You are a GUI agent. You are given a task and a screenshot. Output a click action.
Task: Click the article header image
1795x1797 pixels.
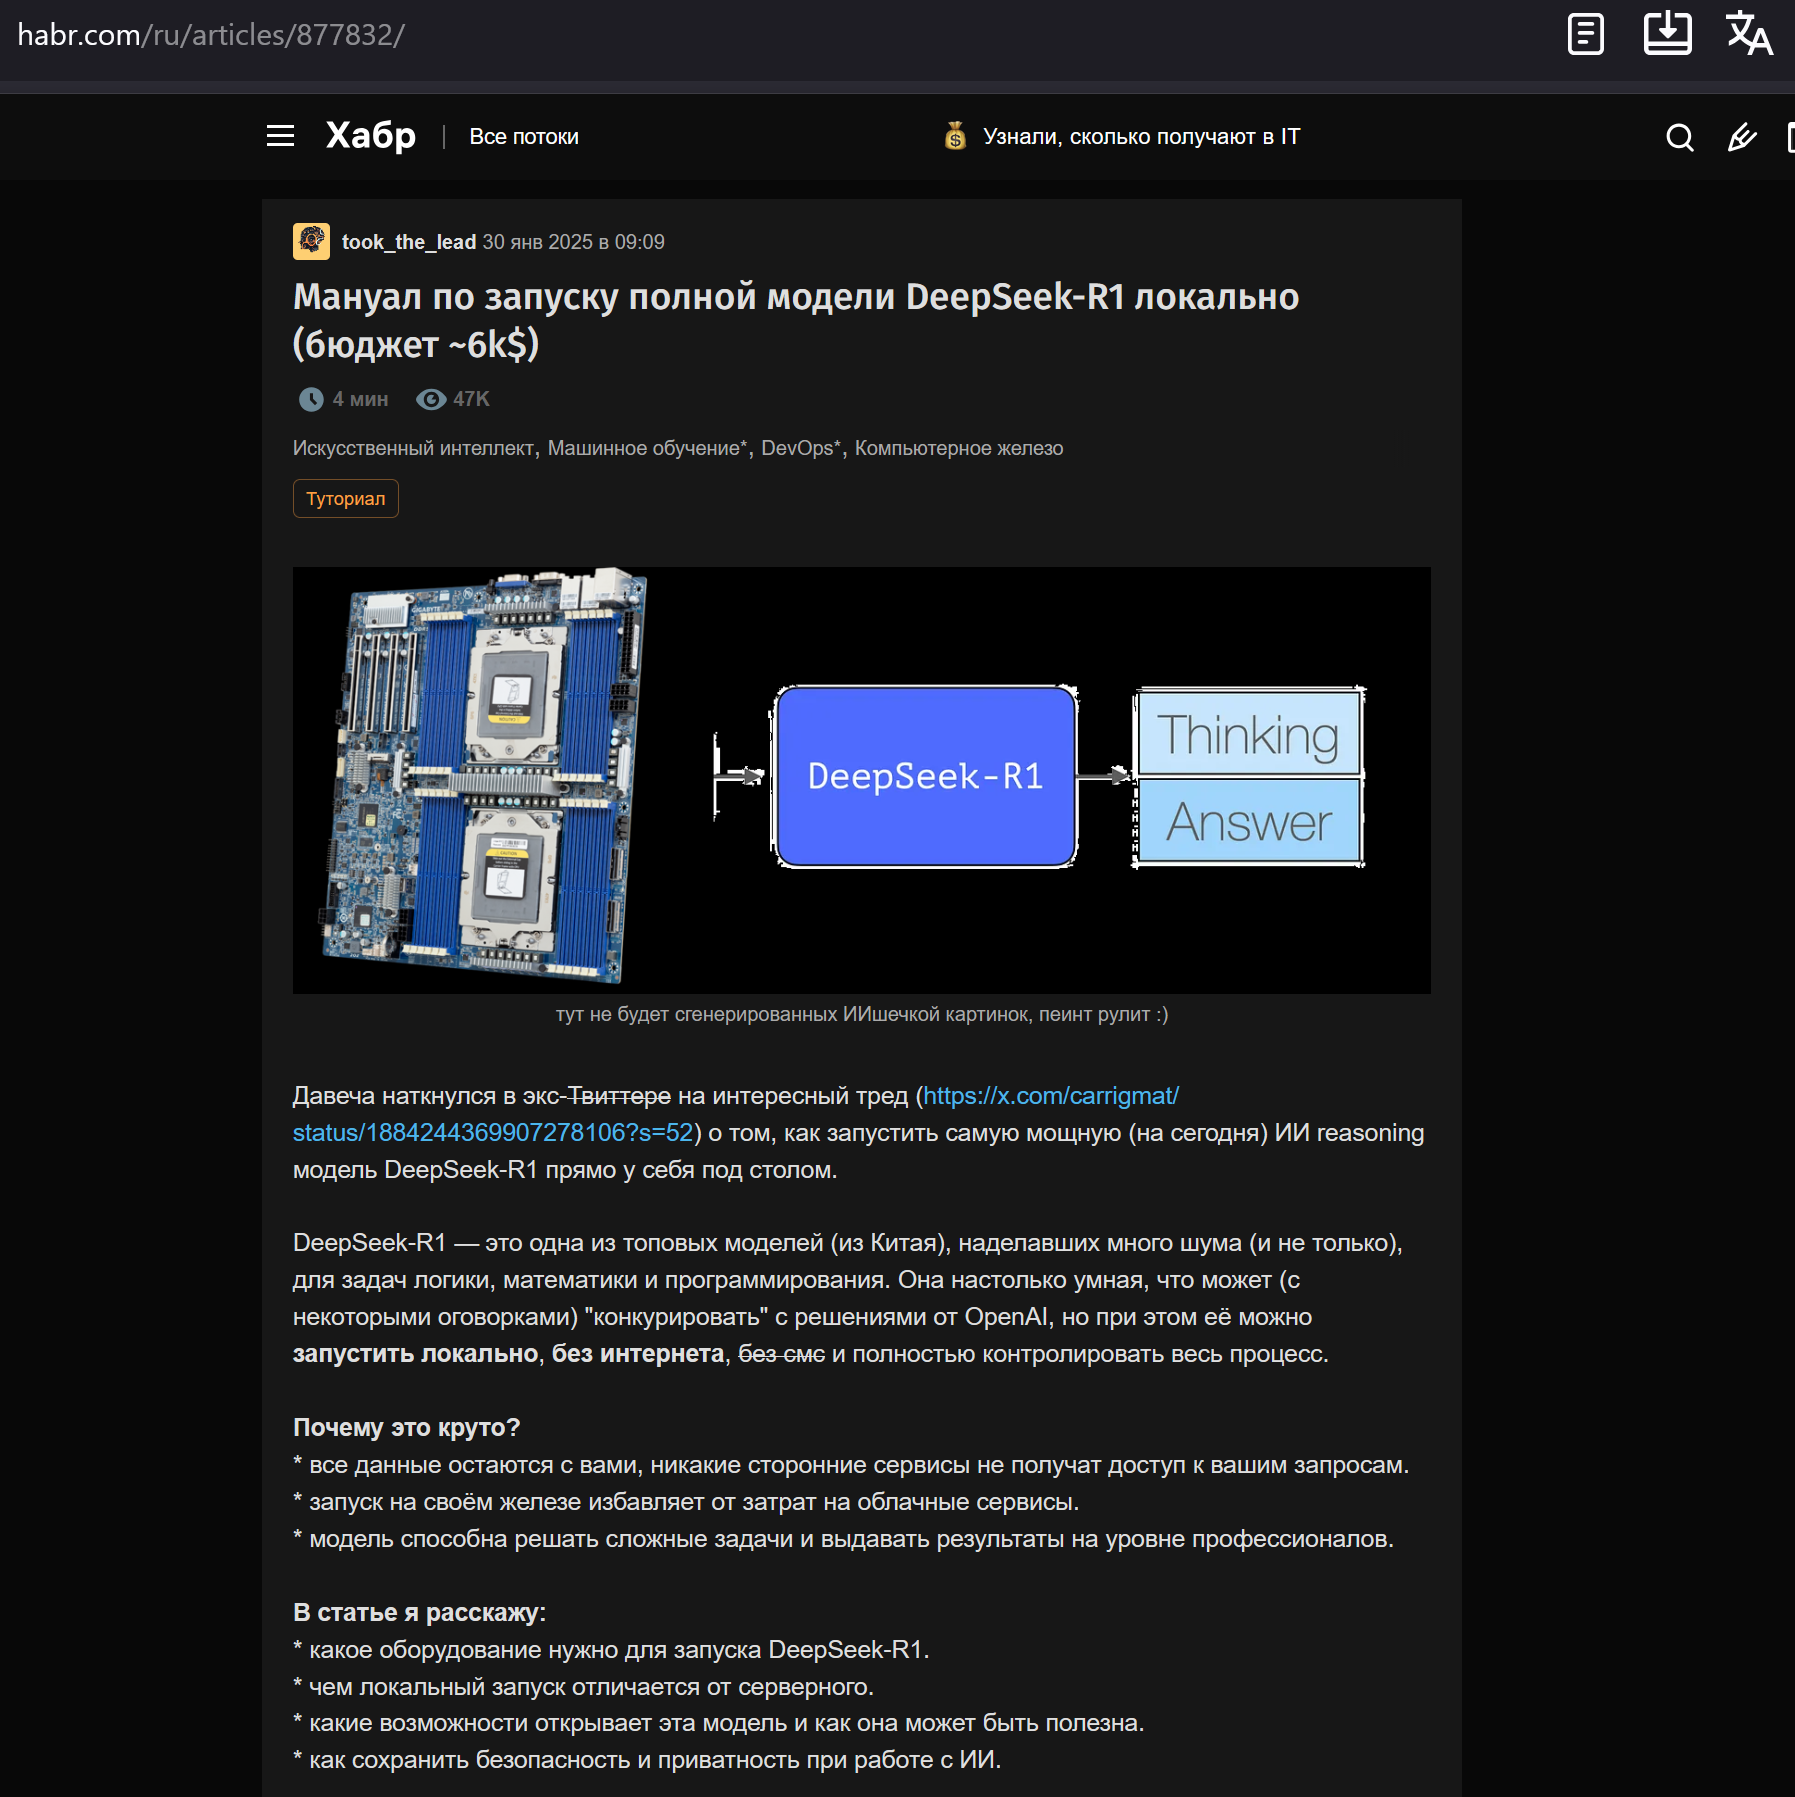click(x=862, y=781)
